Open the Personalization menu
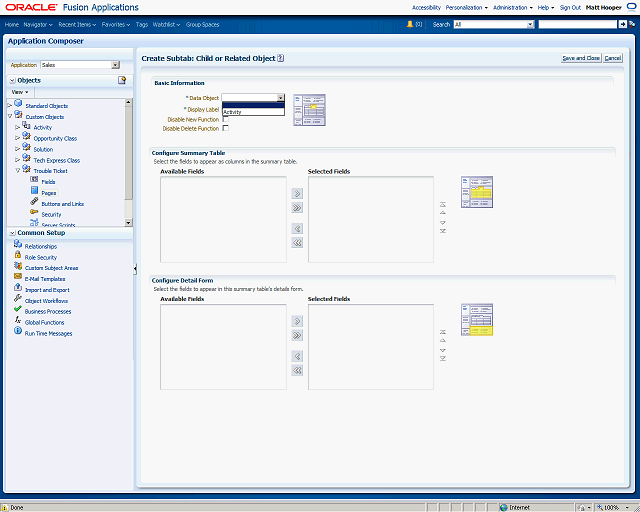 (x=467, y=7)
